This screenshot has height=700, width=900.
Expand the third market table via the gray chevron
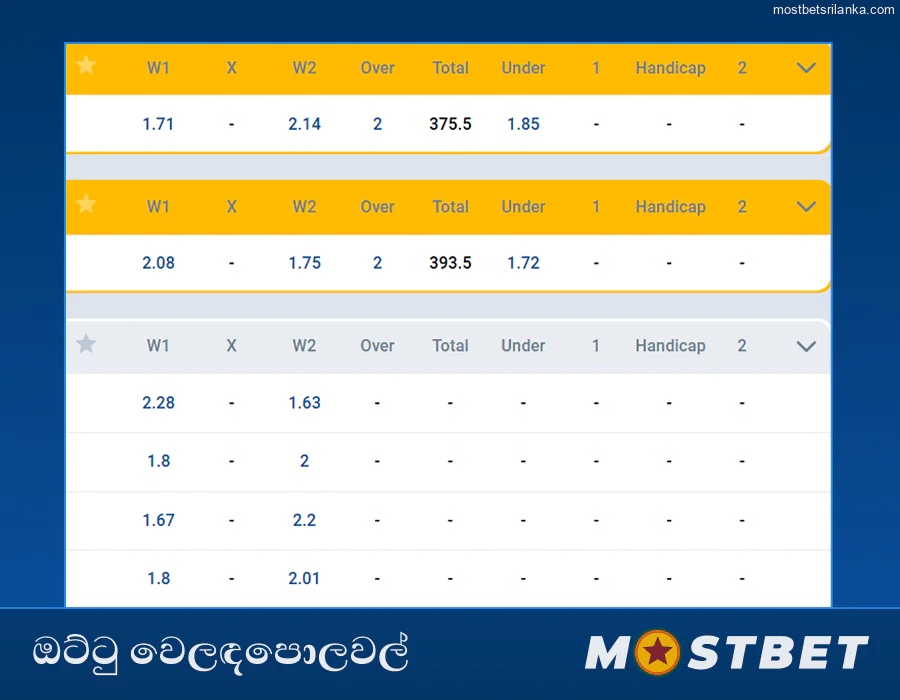coord(806,345)
